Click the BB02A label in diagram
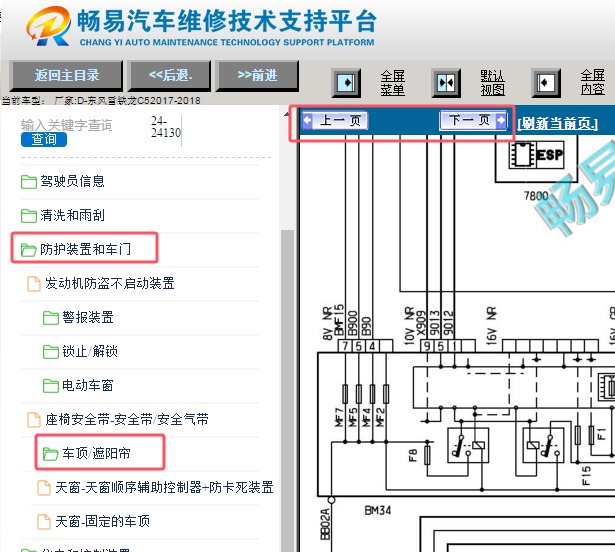Screen dimensions: 615x552 (x=325, y=524)
